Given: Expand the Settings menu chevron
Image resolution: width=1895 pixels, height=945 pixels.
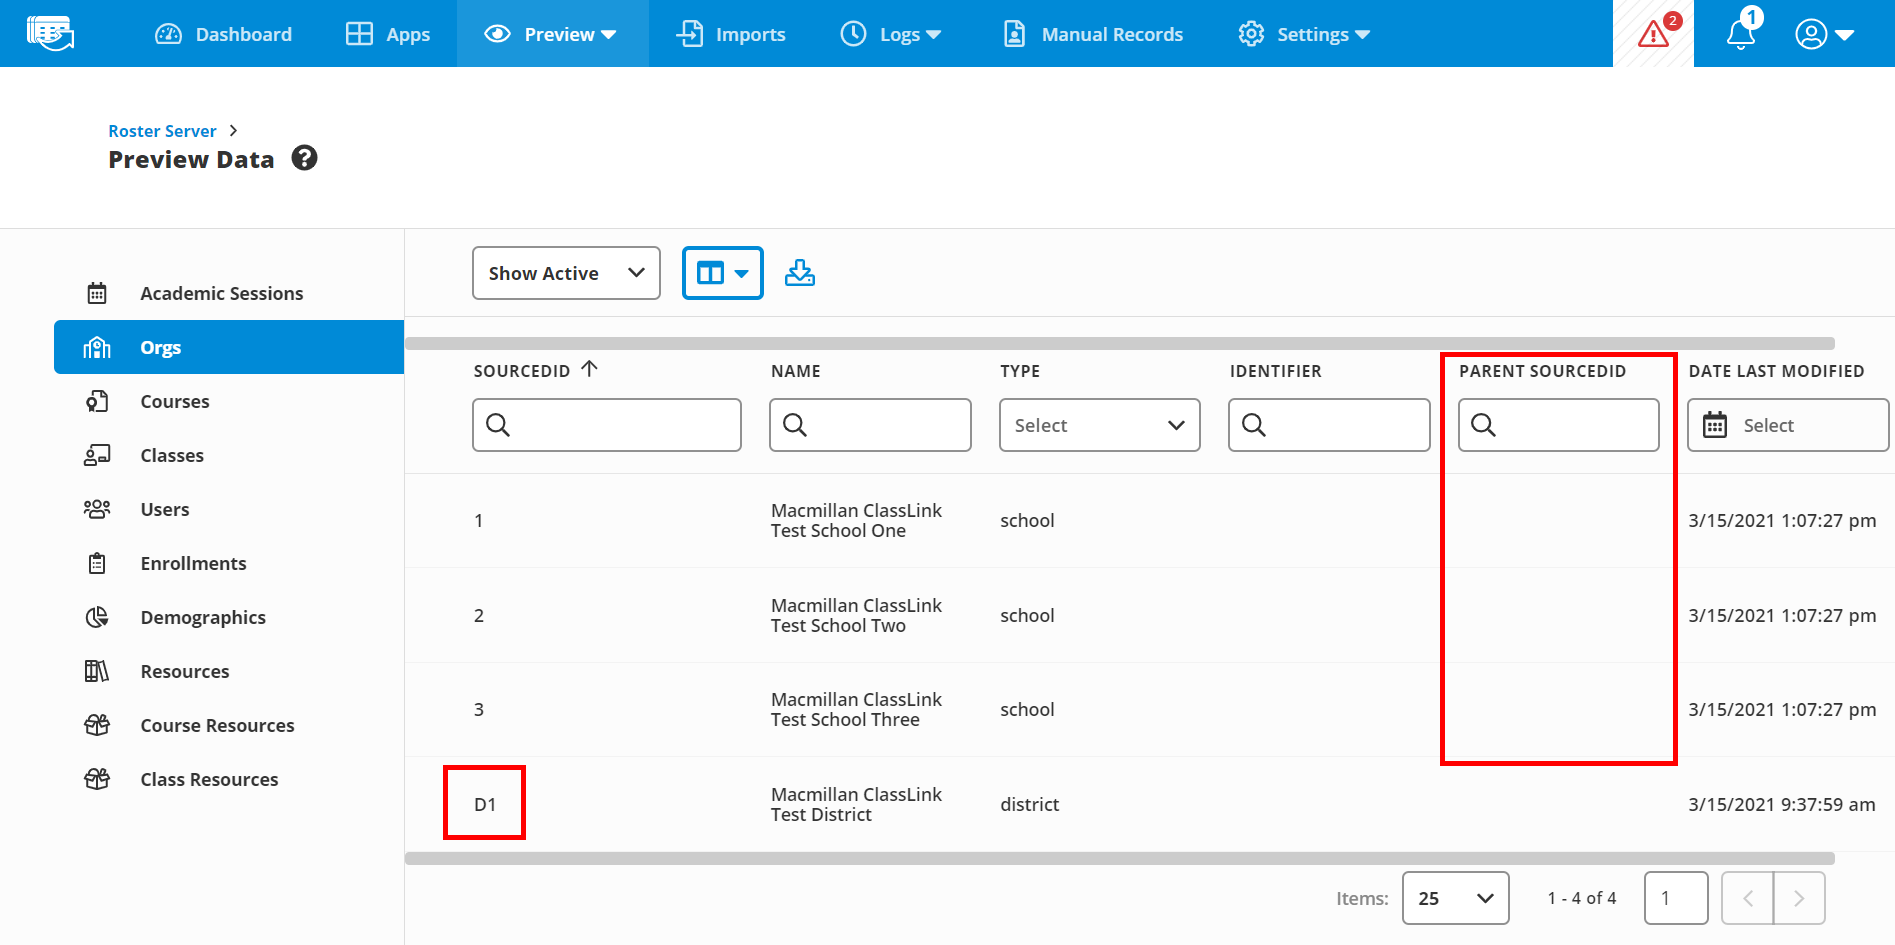Looking at the screenshot, I should click(1364, 33).
